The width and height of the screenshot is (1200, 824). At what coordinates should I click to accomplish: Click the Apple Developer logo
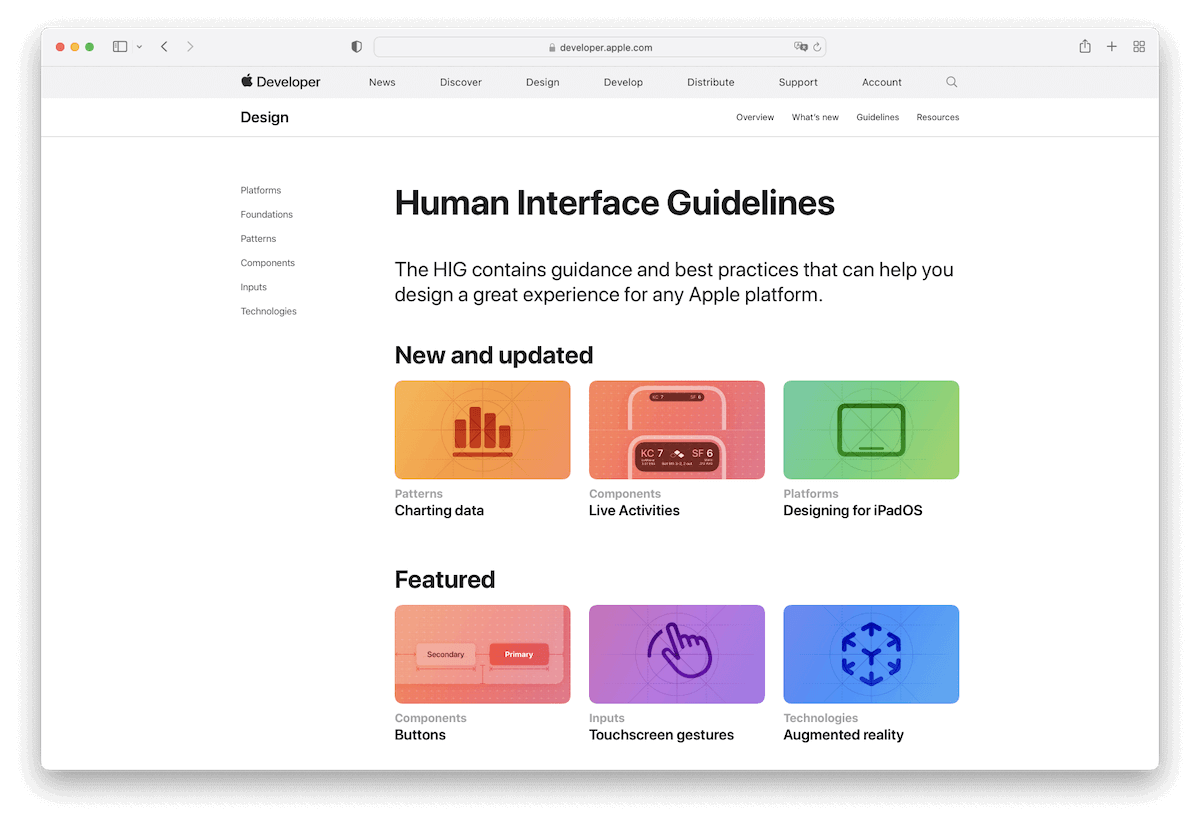[x=281, y=82]
